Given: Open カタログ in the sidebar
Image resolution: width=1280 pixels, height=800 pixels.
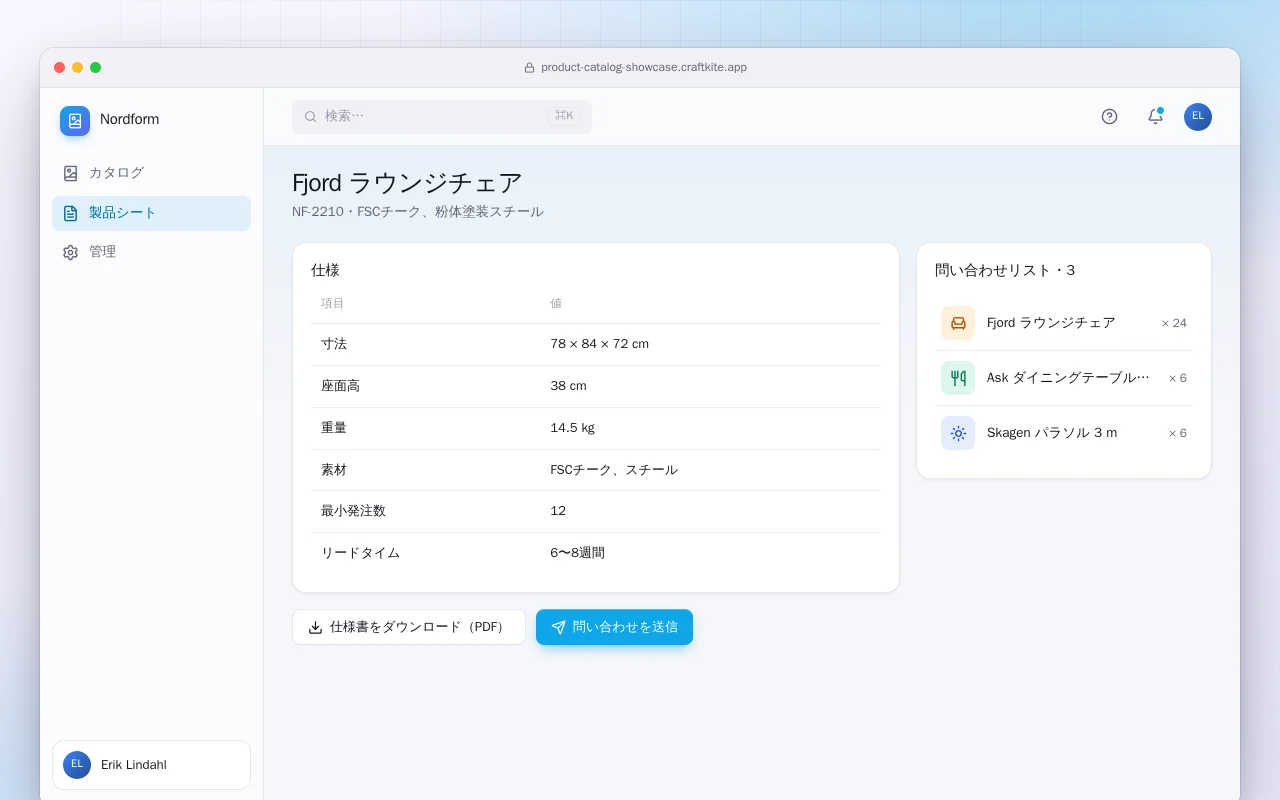Looking at the screenshot, I should pyautogui.click(x=151, y=173).
